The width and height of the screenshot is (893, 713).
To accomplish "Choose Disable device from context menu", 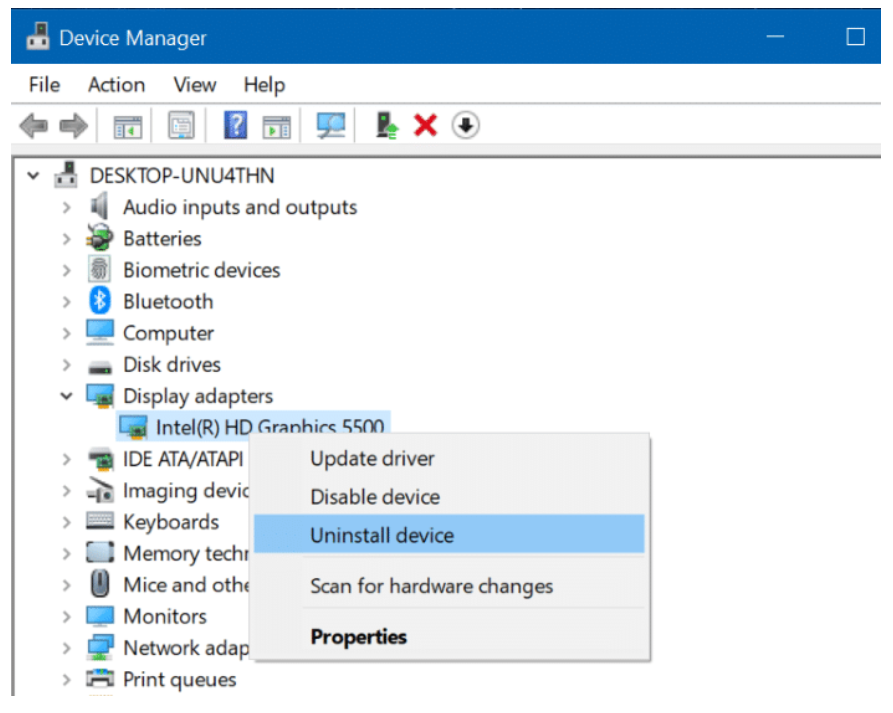I will (450, 497).
